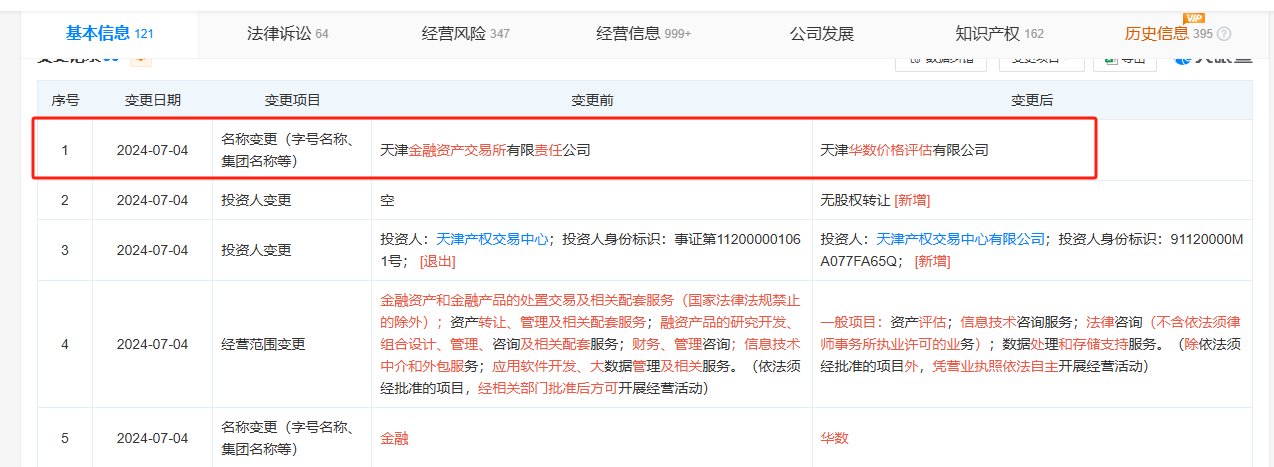
Task: Click the 空 value in row 2
Action: (x=387, y=200)
